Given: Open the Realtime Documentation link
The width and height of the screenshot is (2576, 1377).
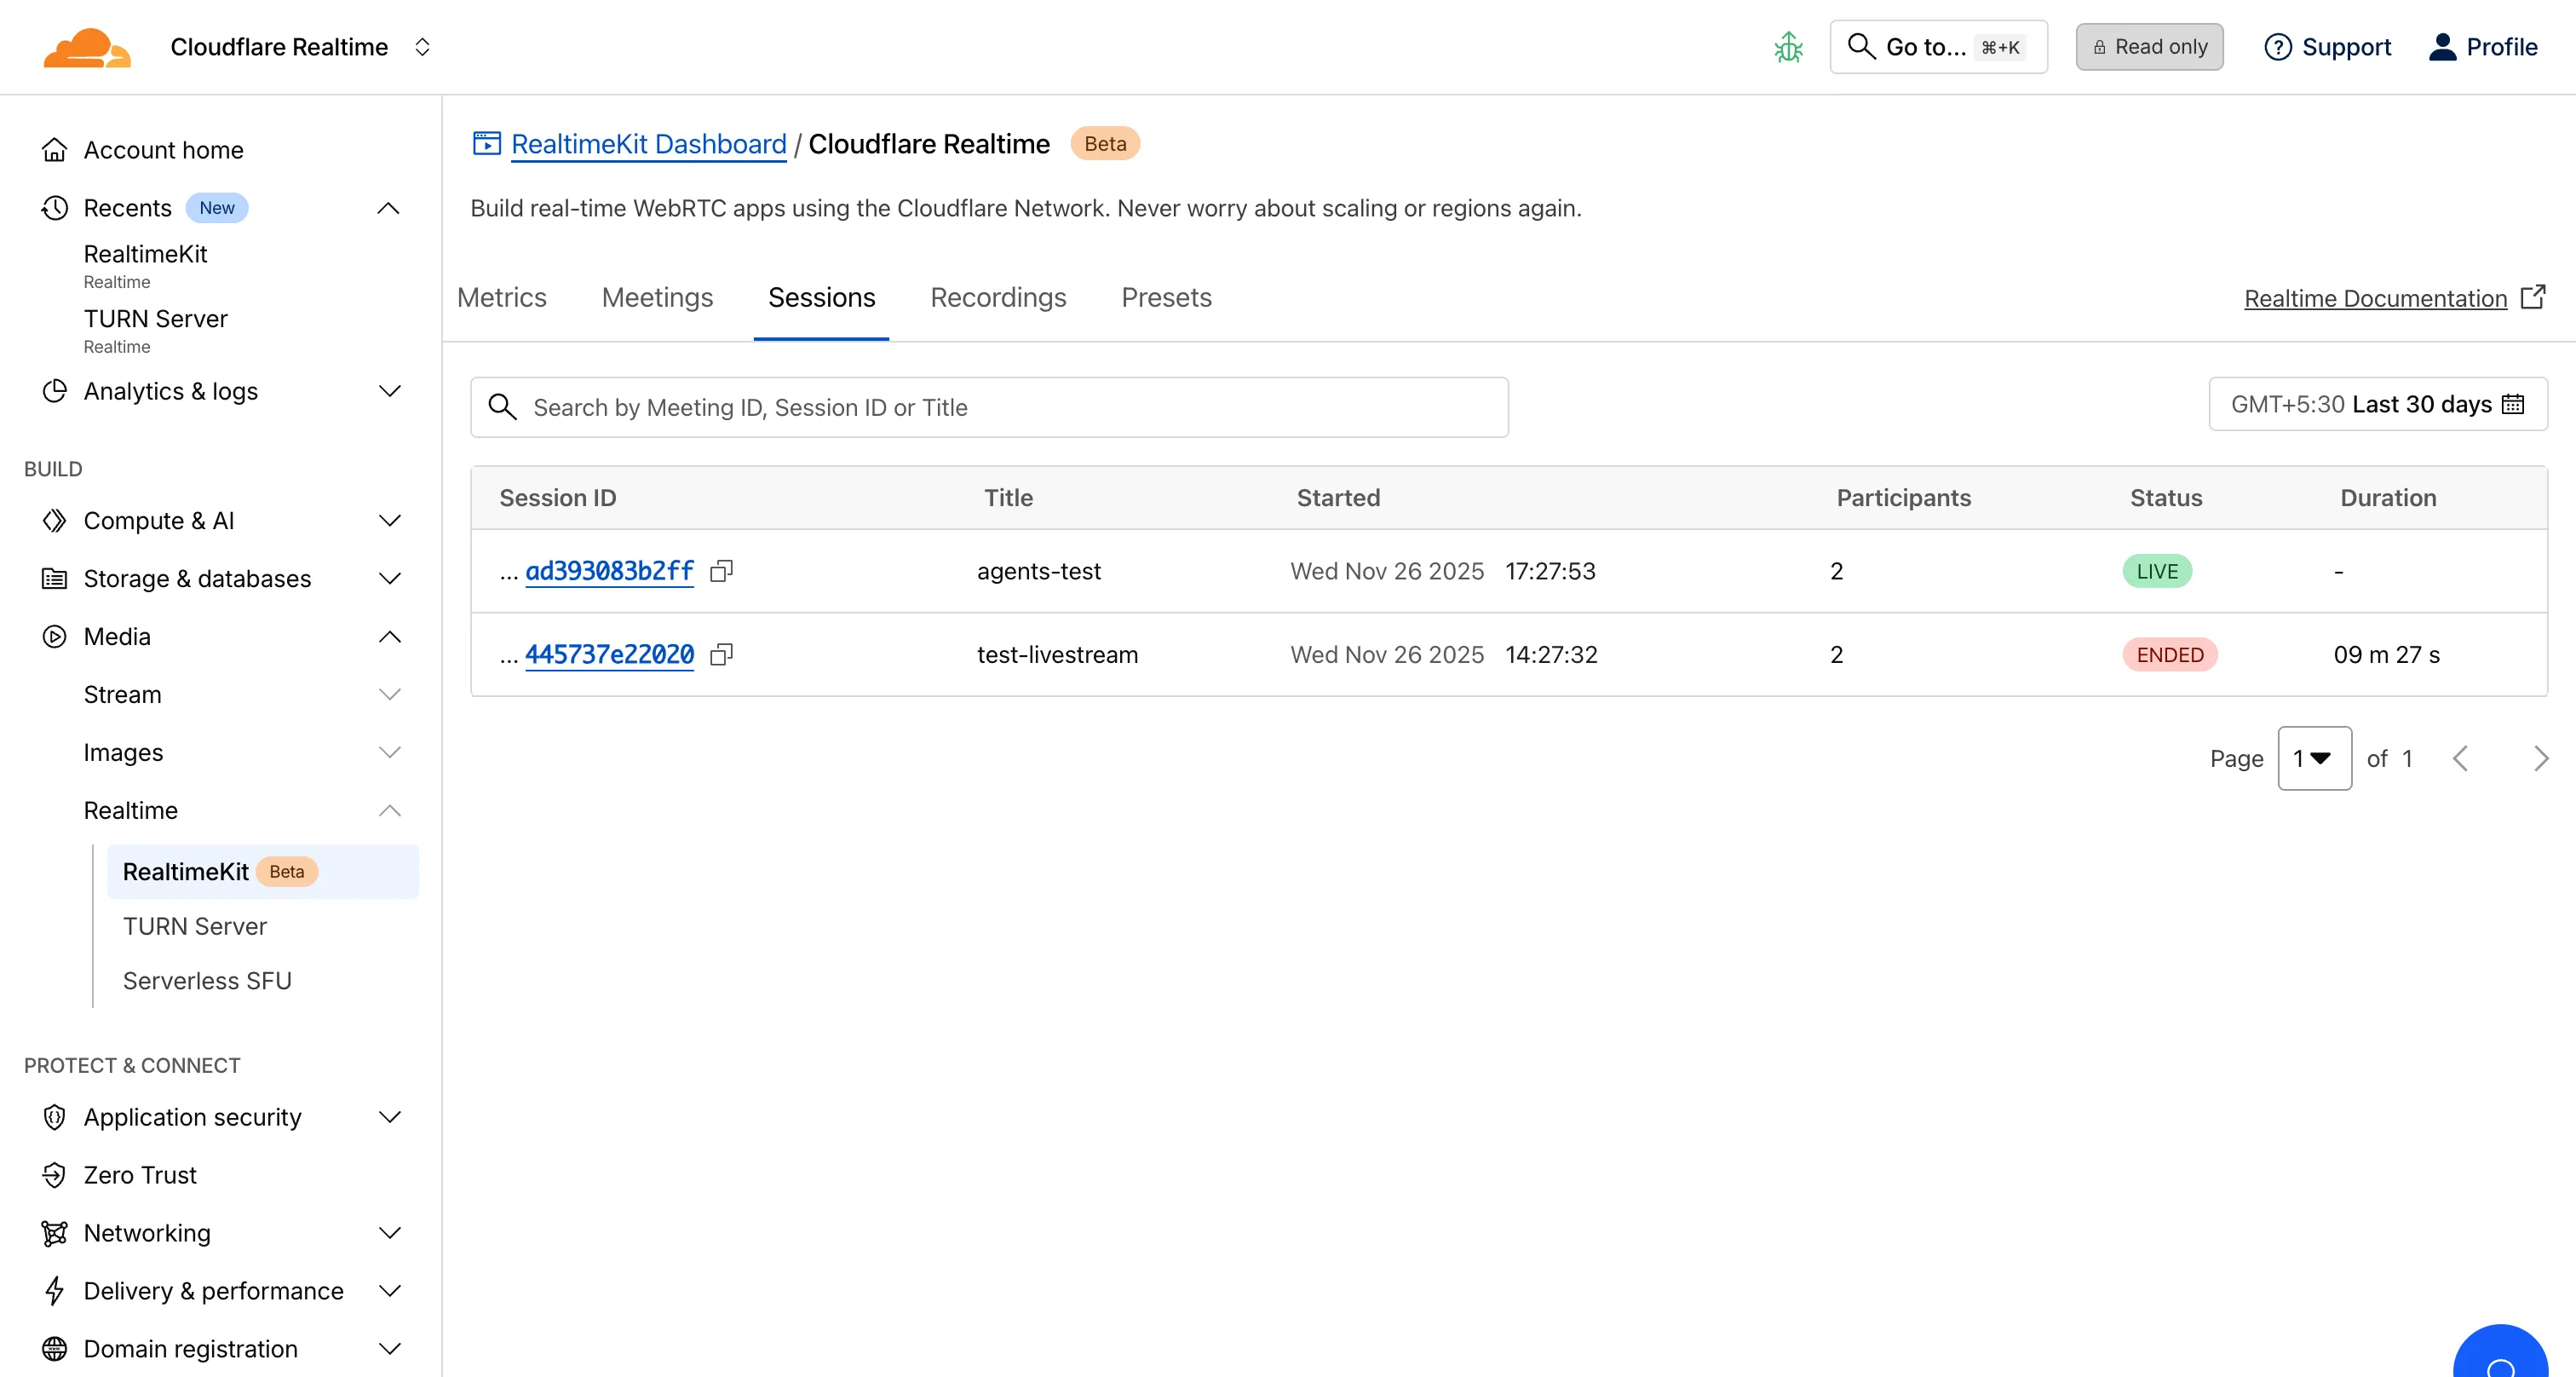Looking at the screenshot, I should [x=2375, y=297].
